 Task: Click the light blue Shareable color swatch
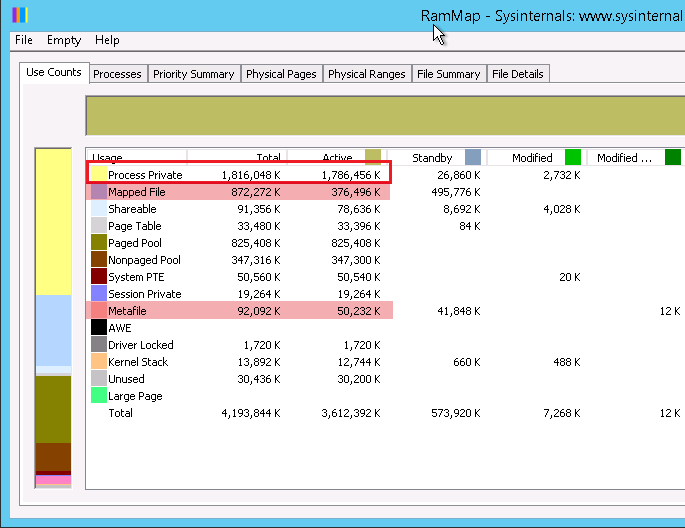[99, 208]
